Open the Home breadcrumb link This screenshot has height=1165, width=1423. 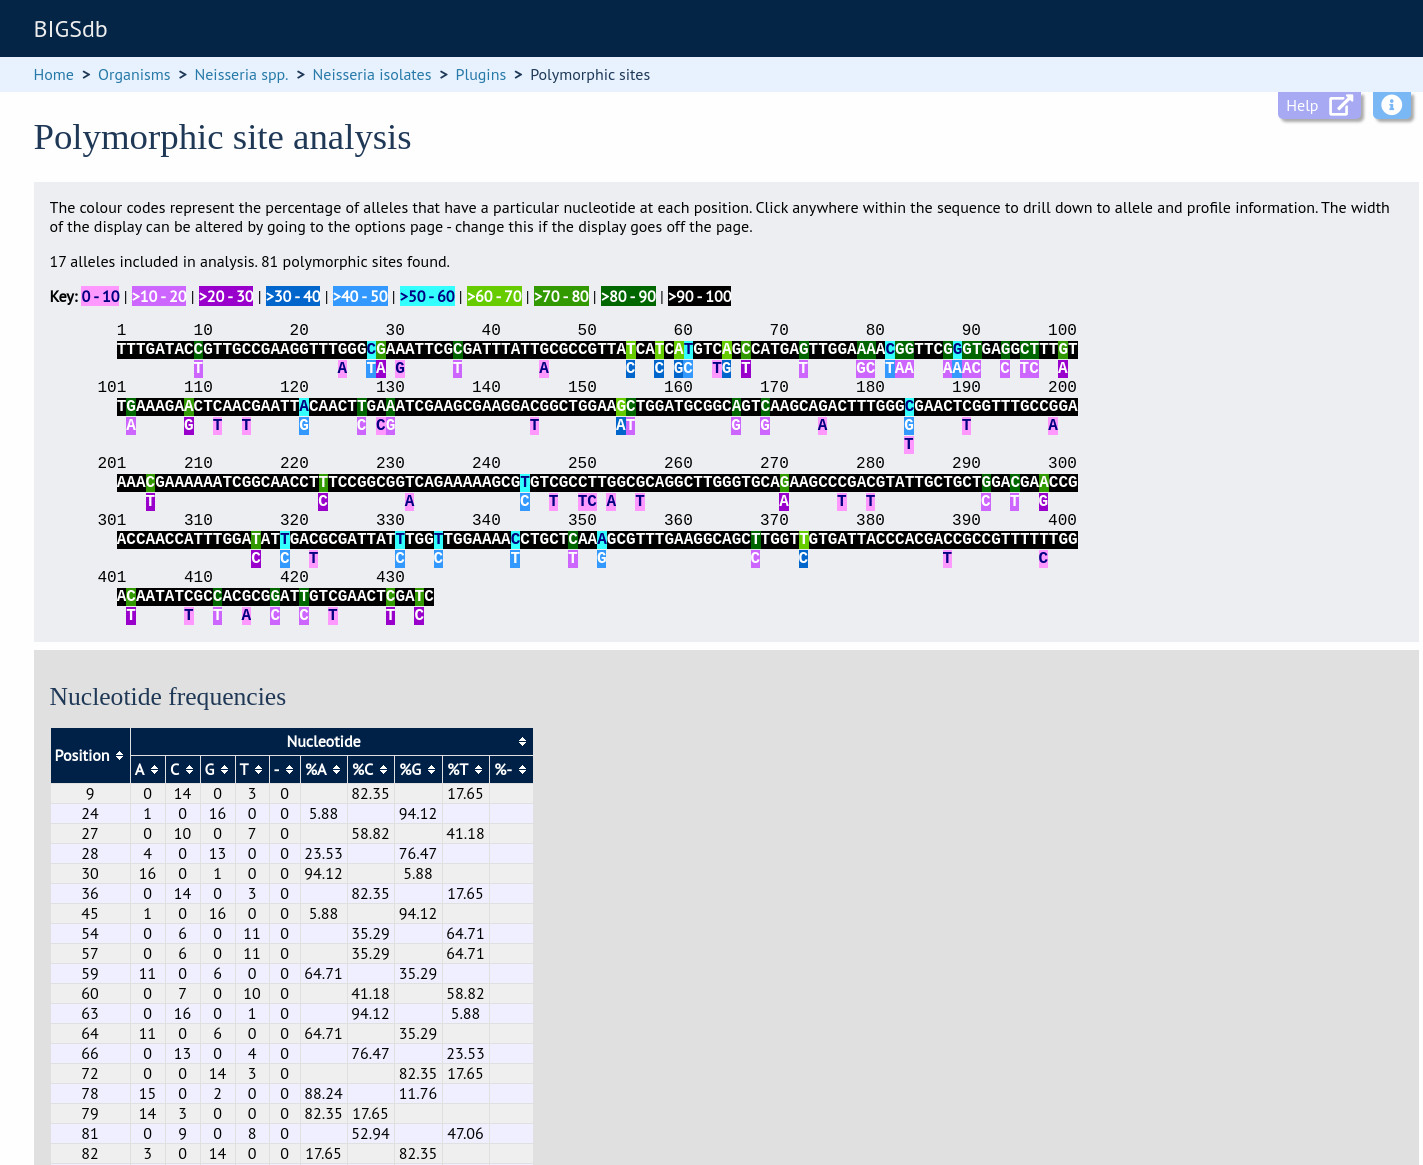(53, 75)
